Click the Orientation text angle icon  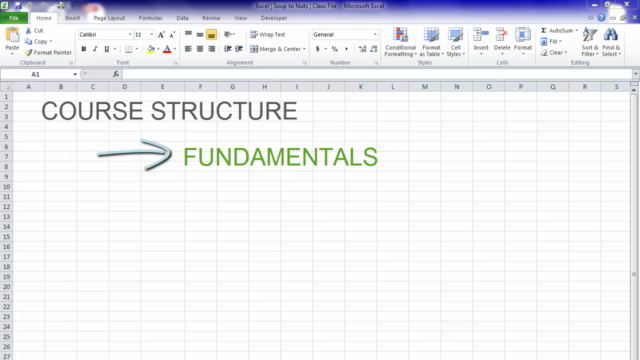click(228, 34)
